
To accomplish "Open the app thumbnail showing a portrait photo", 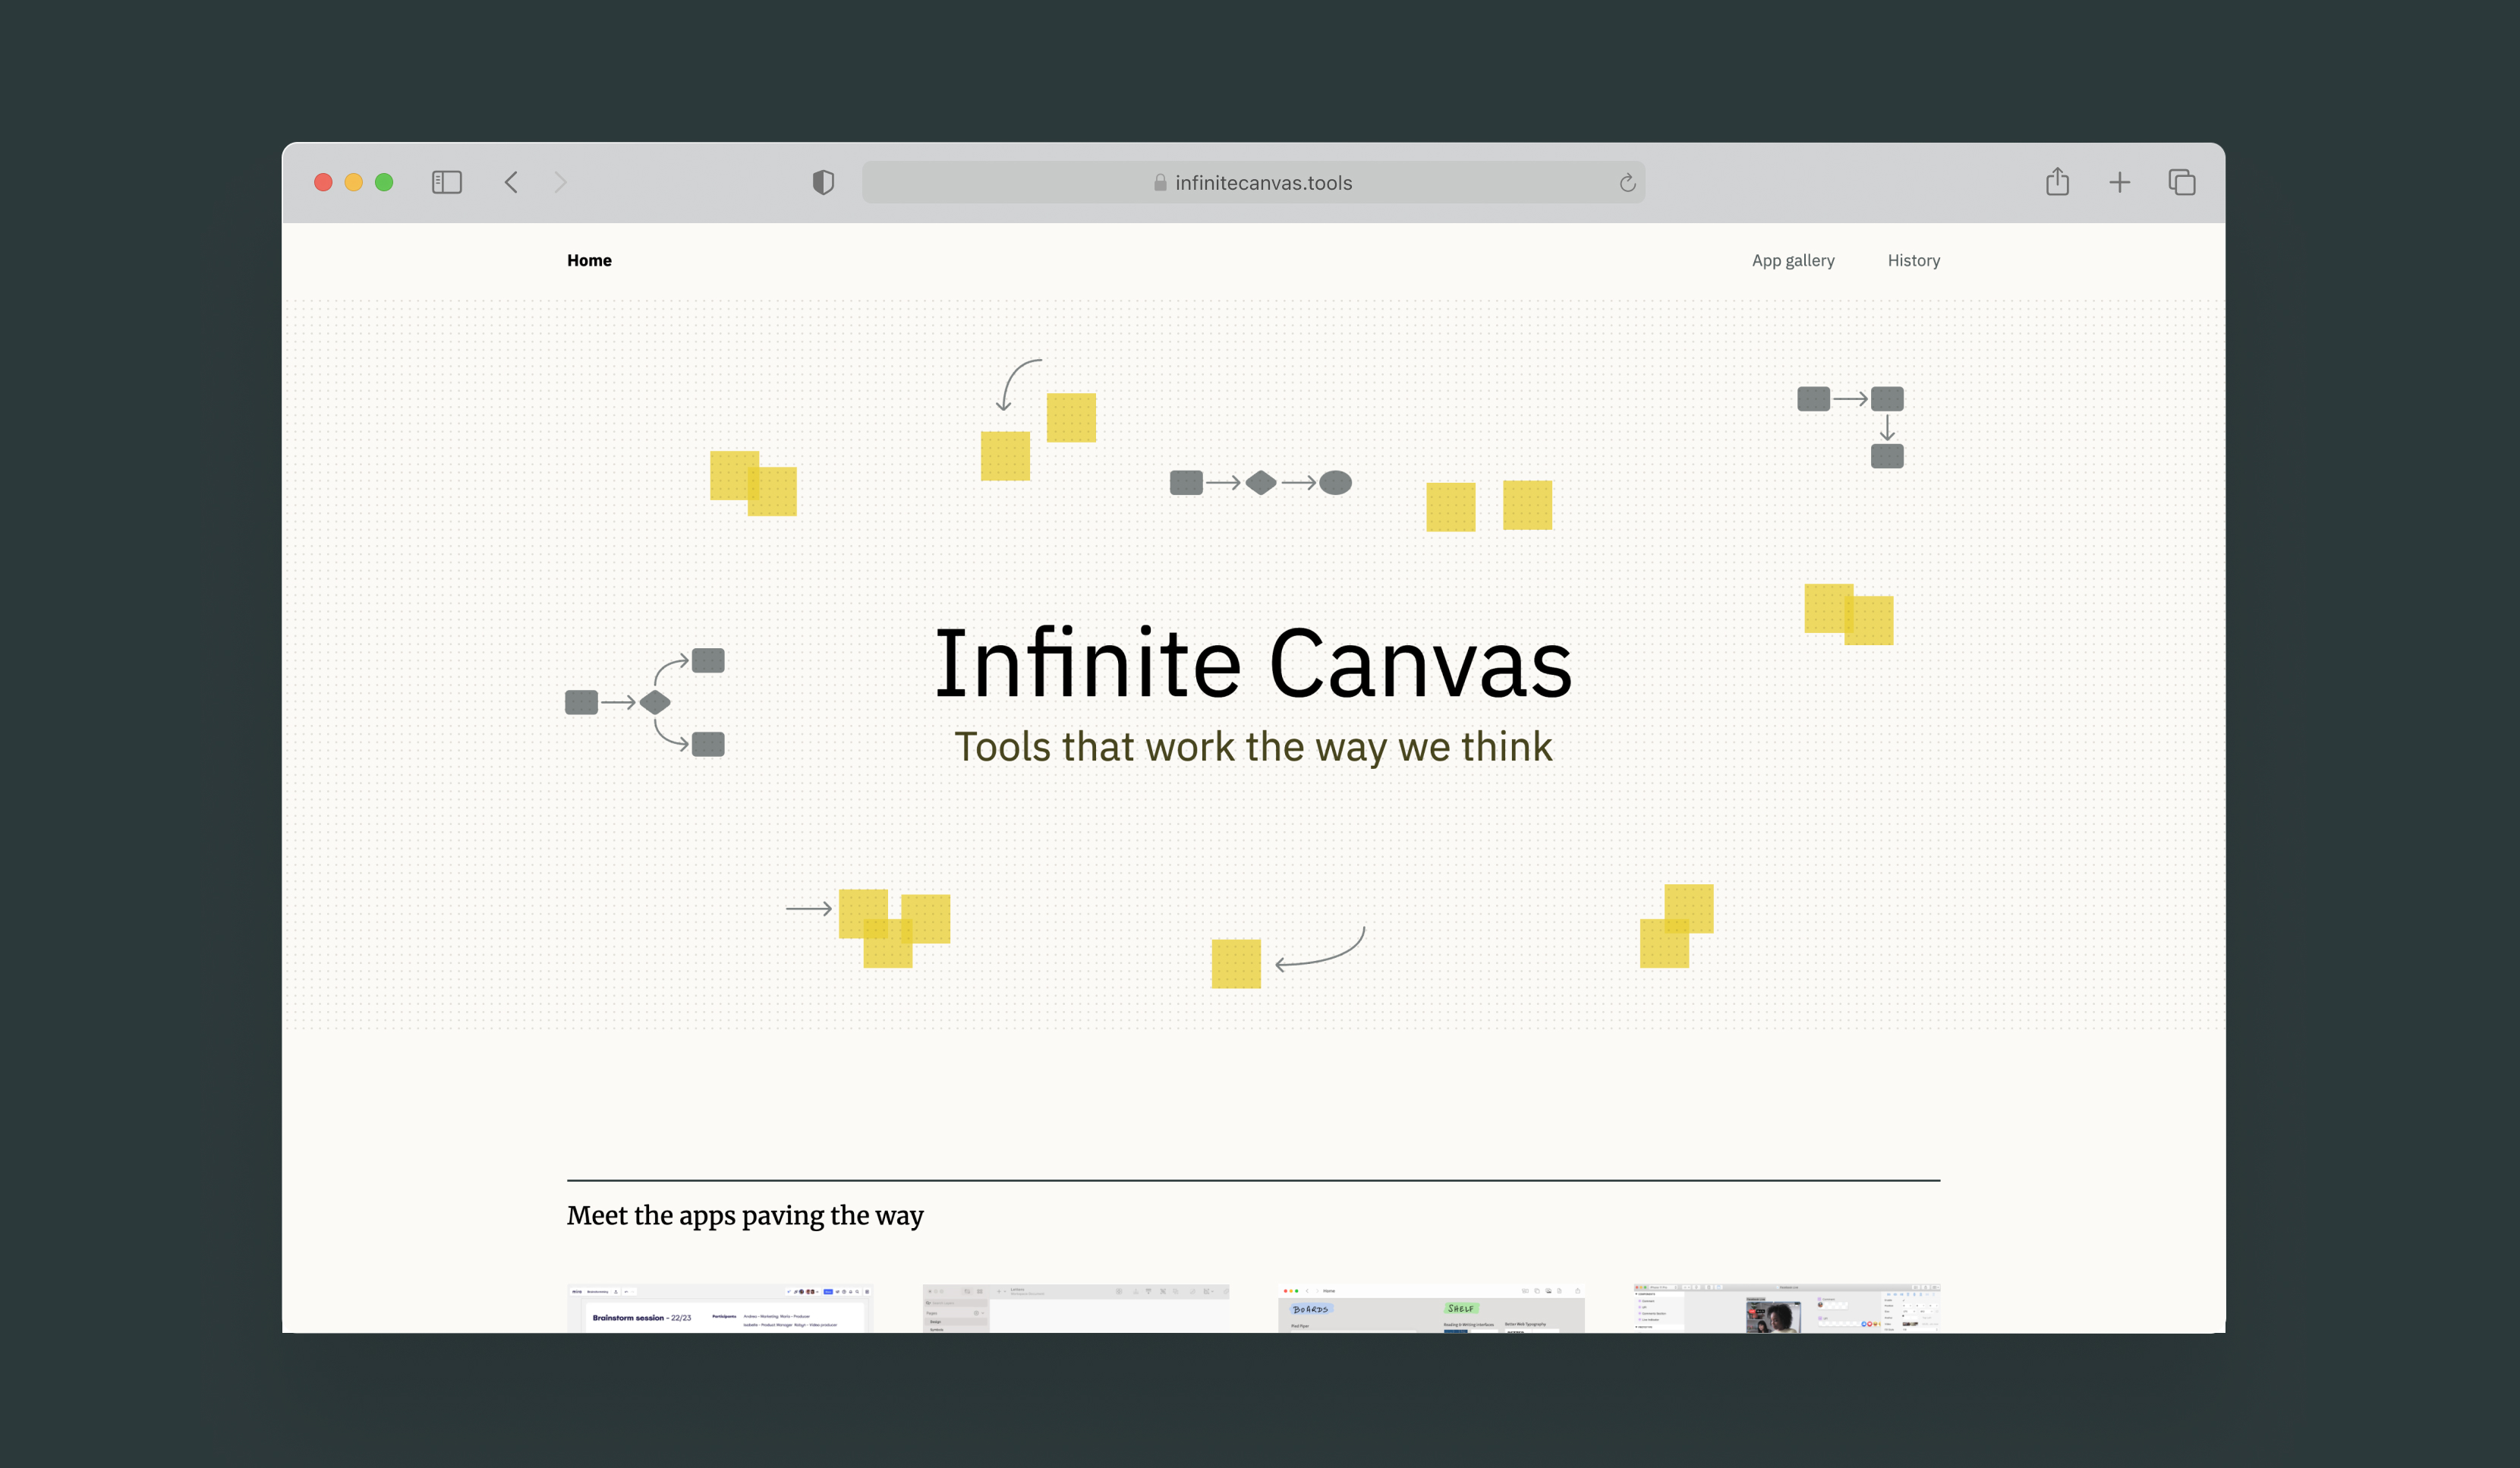I will click(x=1787, y=1308).
